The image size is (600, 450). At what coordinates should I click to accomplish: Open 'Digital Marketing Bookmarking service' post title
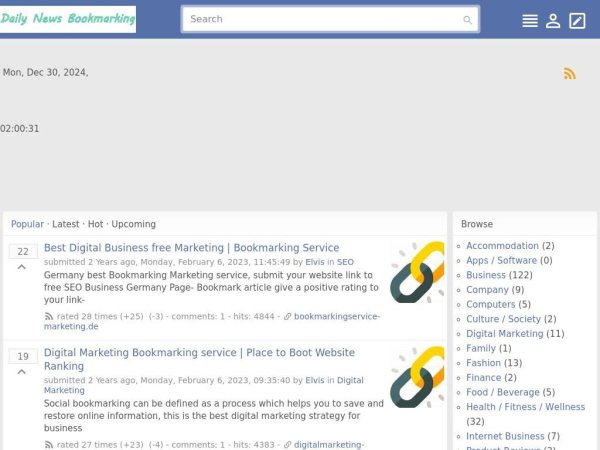tap(199, 359)
